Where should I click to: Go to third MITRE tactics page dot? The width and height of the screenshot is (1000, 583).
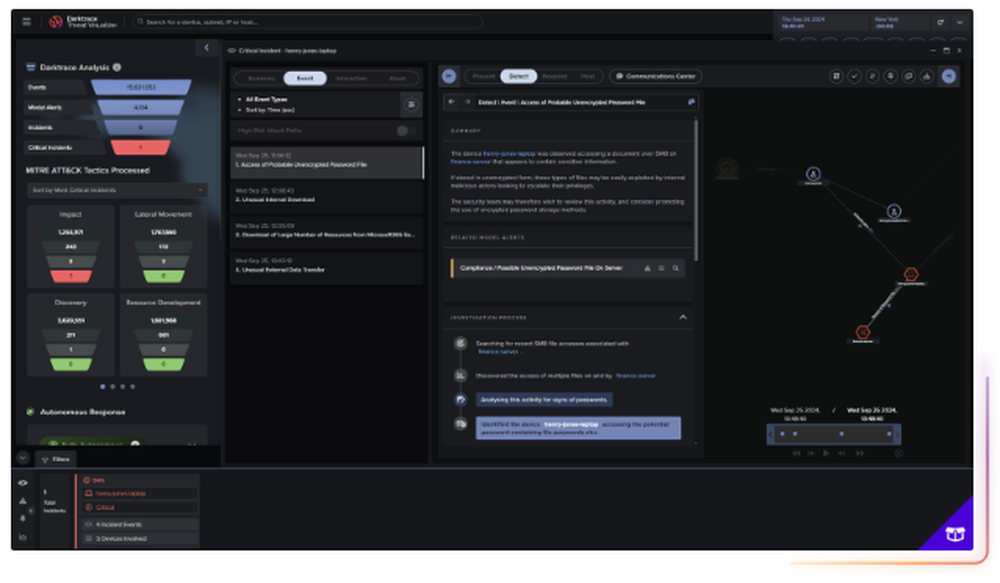[123, 387]
